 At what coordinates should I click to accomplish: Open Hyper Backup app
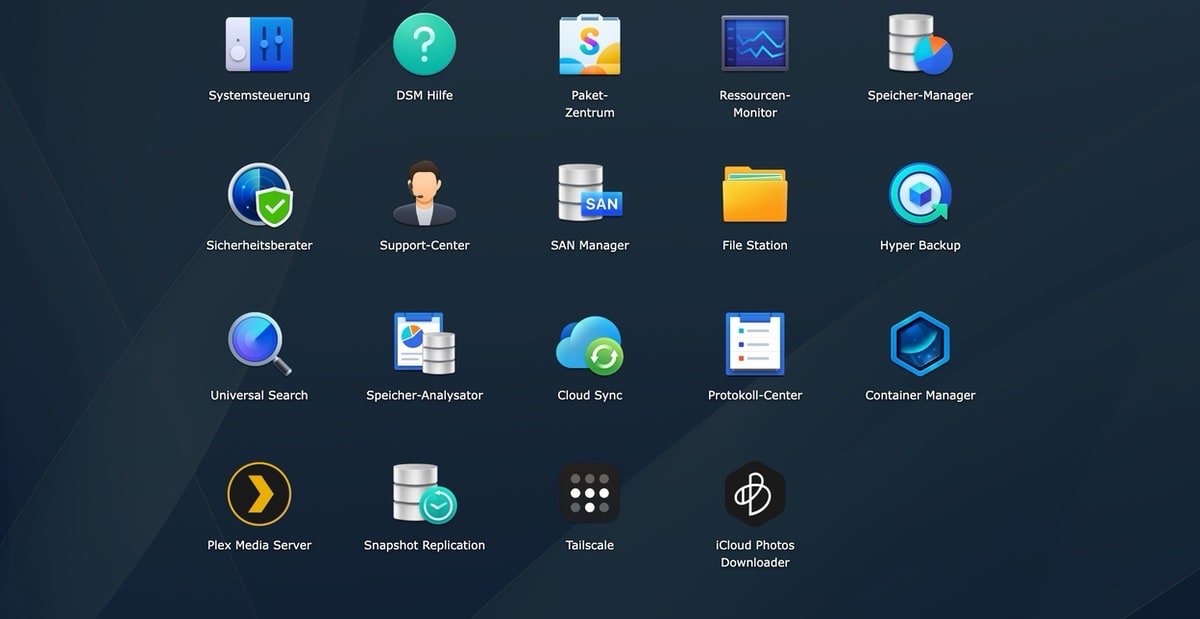920,194
